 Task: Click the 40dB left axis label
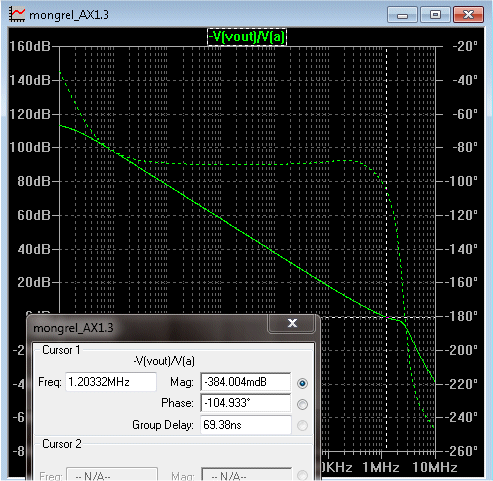[34, 249]
